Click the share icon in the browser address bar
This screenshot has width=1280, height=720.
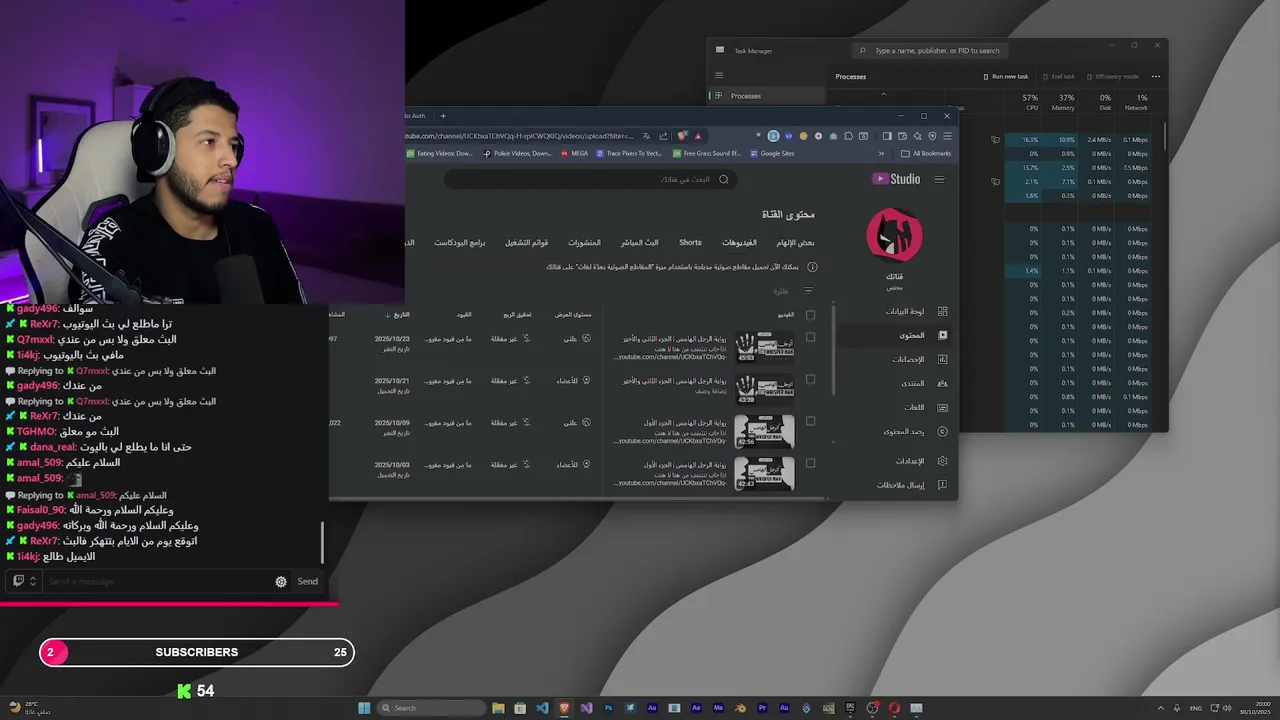(x=663, y=136)
